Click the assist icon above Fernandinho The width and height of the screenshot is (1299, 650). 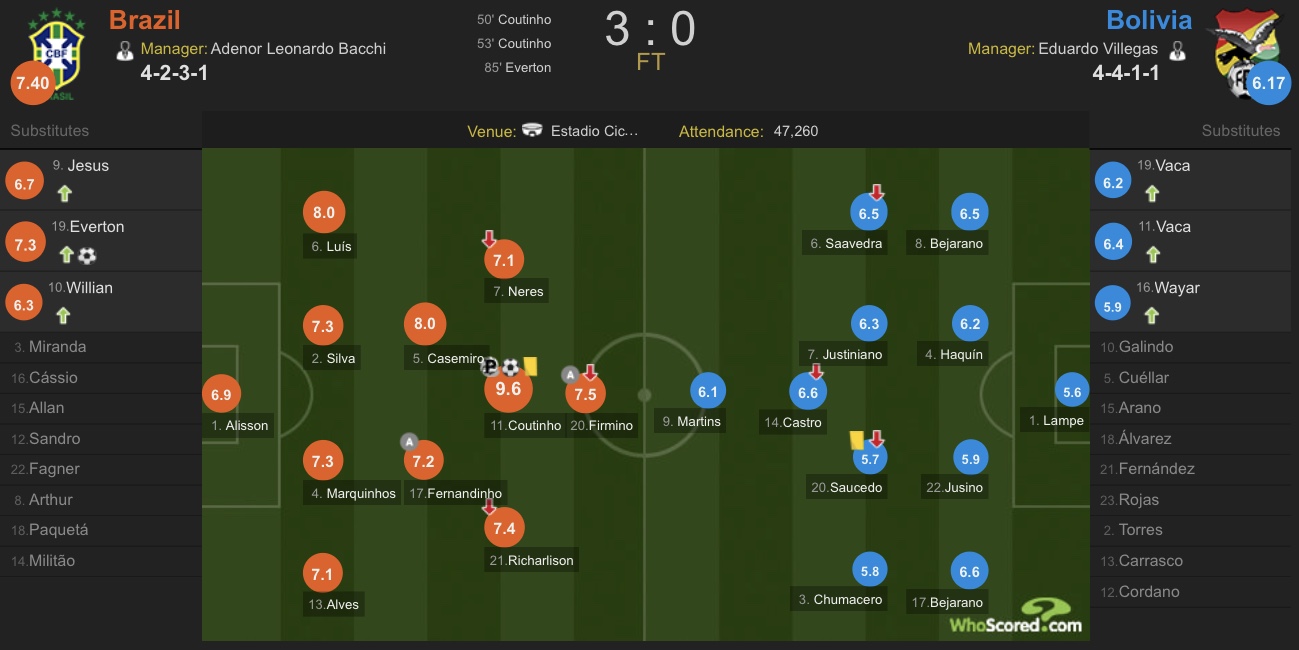(408, 441)
